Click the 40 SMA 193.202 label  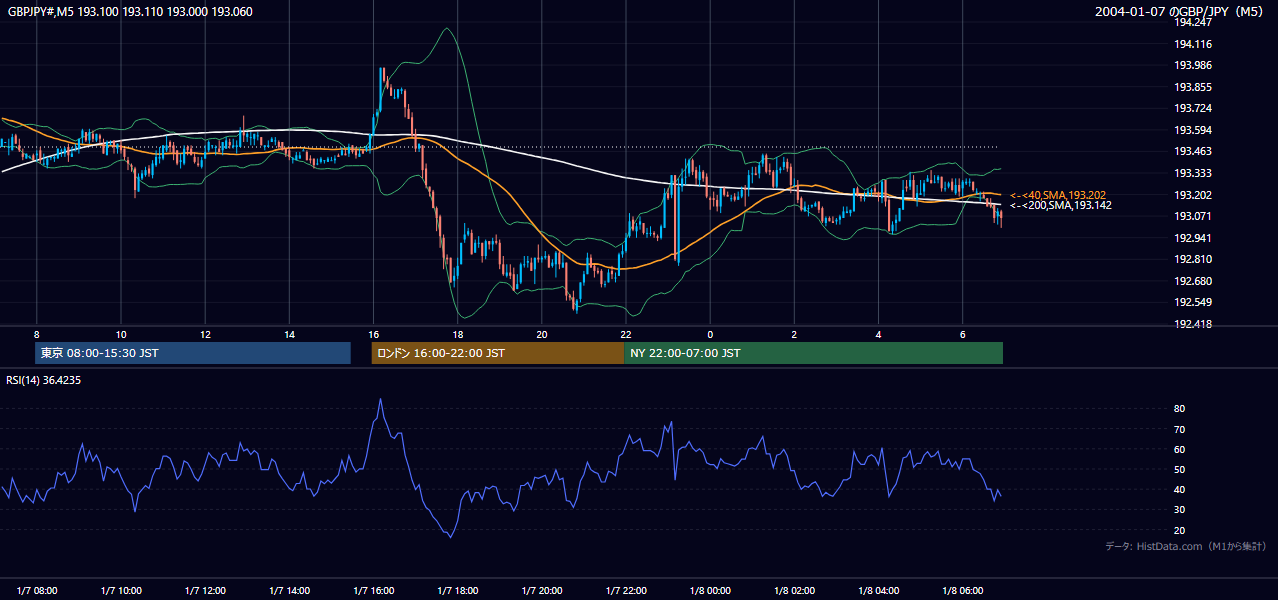click(1058, 195)
